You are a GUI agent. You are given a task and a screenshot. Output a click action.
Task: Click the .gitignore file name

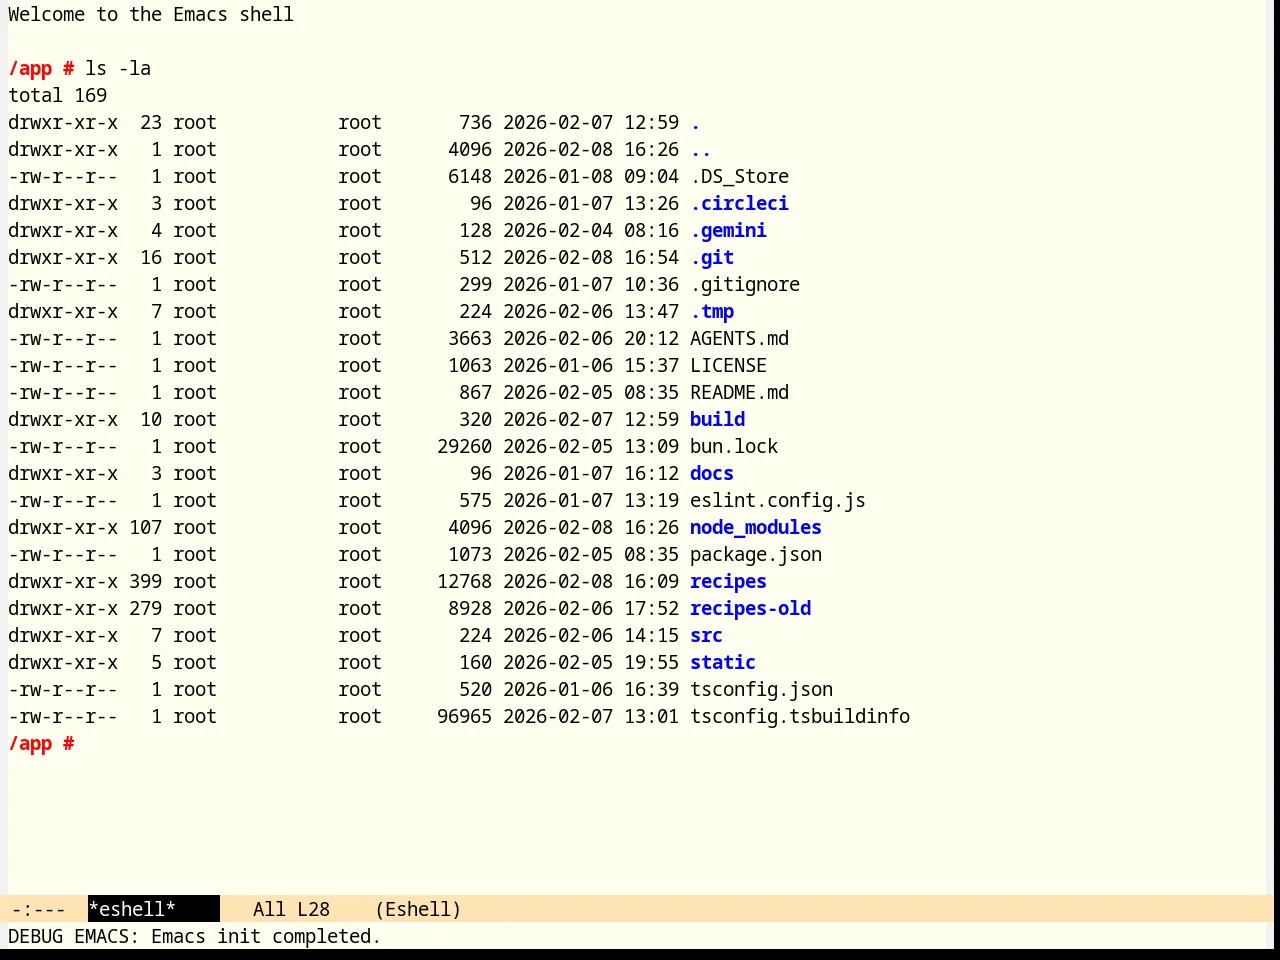[x=745, y=285]
